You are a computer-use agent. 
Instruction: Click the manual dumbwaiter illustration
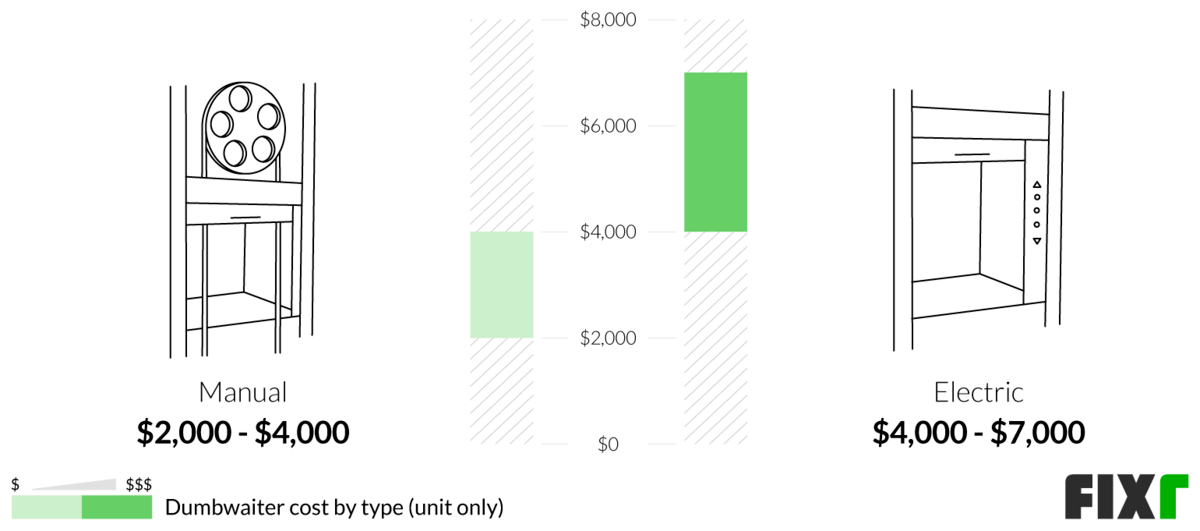click(x=243, y=220)
